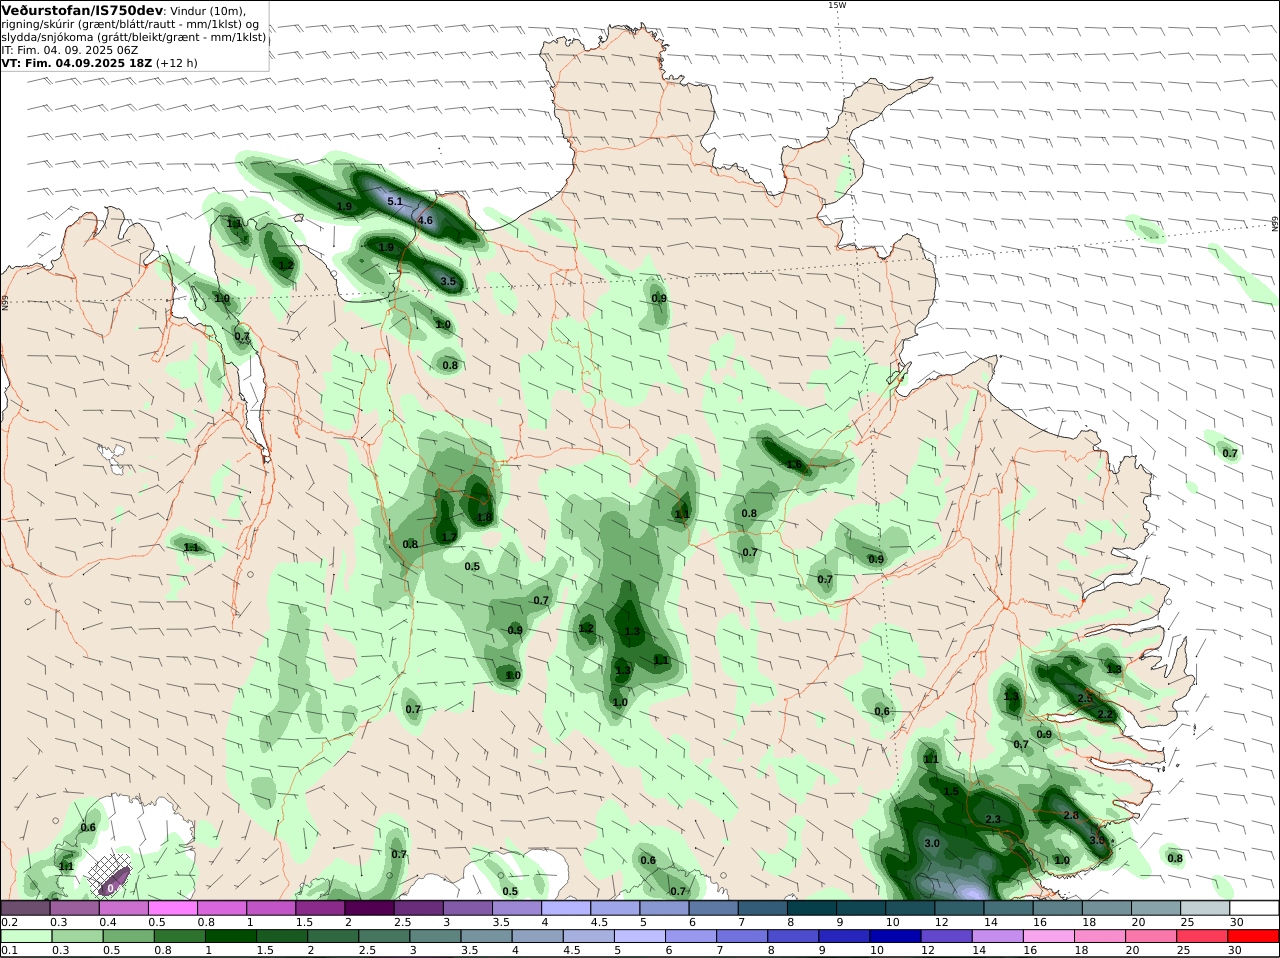
Task: Click the Veðurstofan/IS750dev title text
Action: tap(82, 10)
